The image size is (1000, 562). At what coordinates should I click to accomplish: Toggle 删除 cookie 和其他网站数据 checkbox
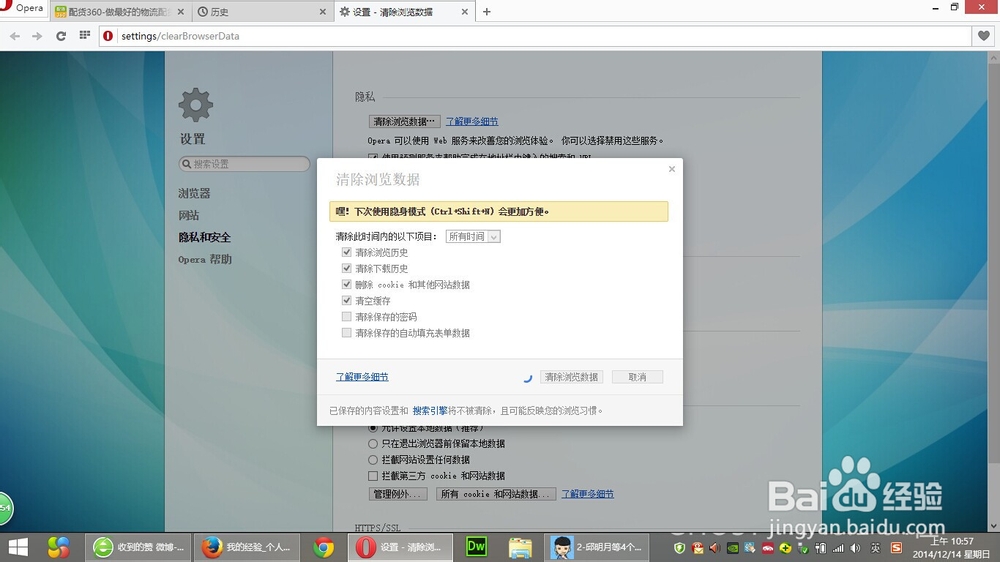346,284
